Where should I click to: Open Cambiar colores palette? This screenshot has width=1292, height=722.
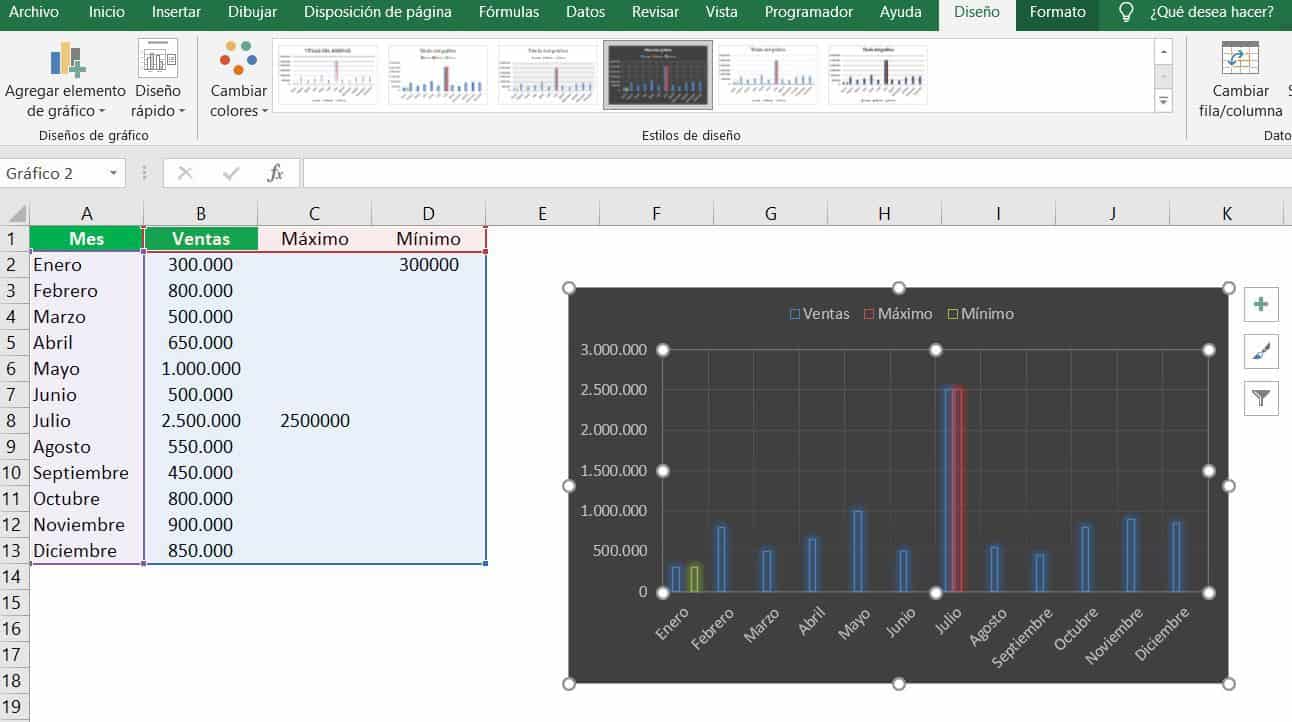[239, 80]
